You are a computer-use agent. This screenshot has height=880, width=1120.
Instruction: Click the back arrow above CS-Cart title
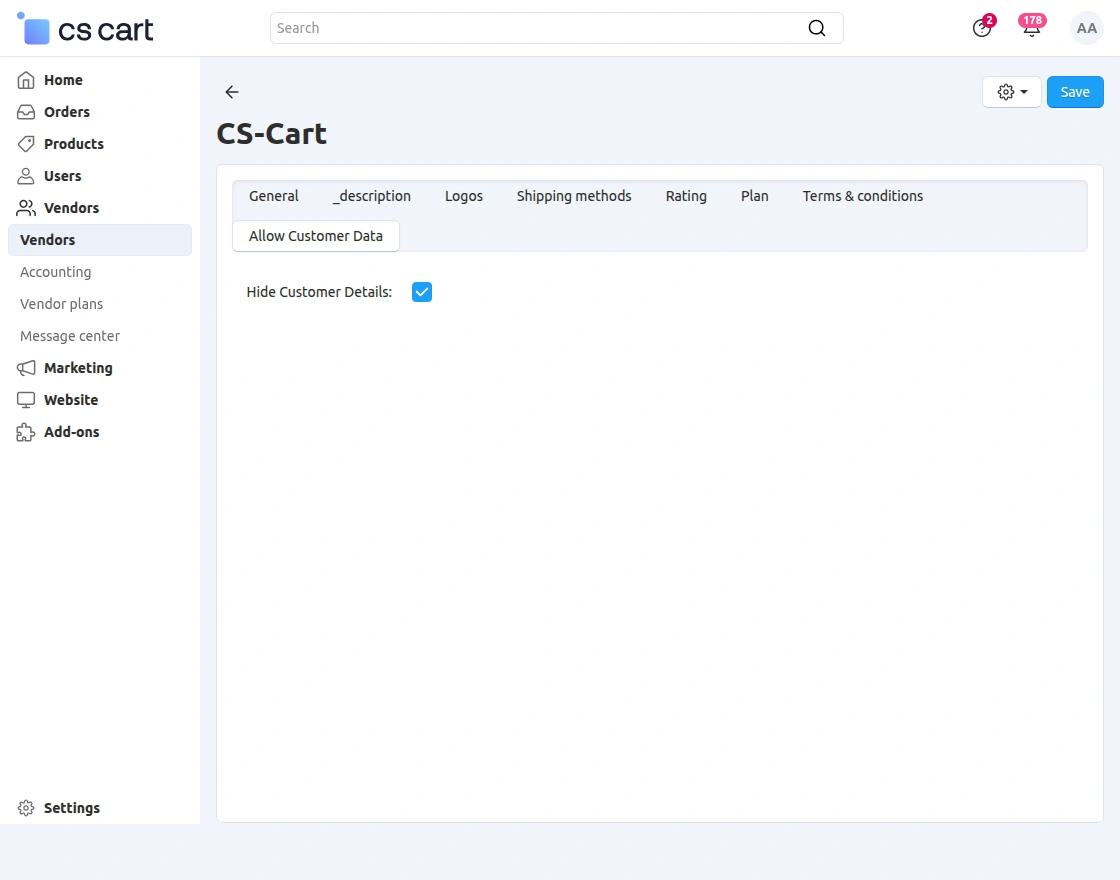[x=231, y=92]
